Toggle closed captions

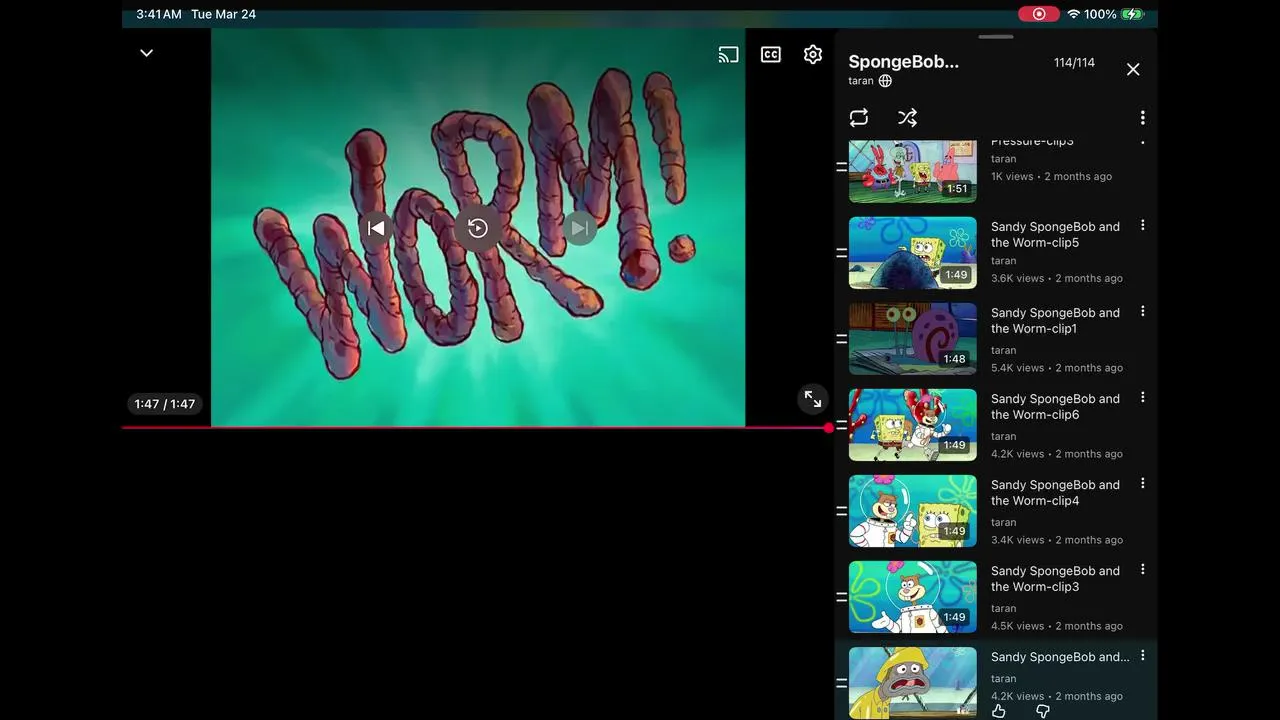tap(771, 55)
